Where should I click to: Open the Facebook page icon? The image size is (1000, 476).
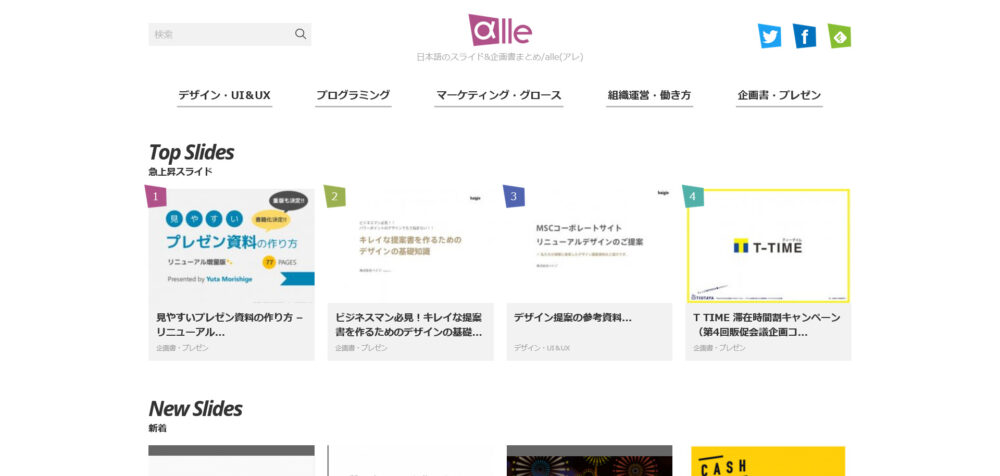805,36
